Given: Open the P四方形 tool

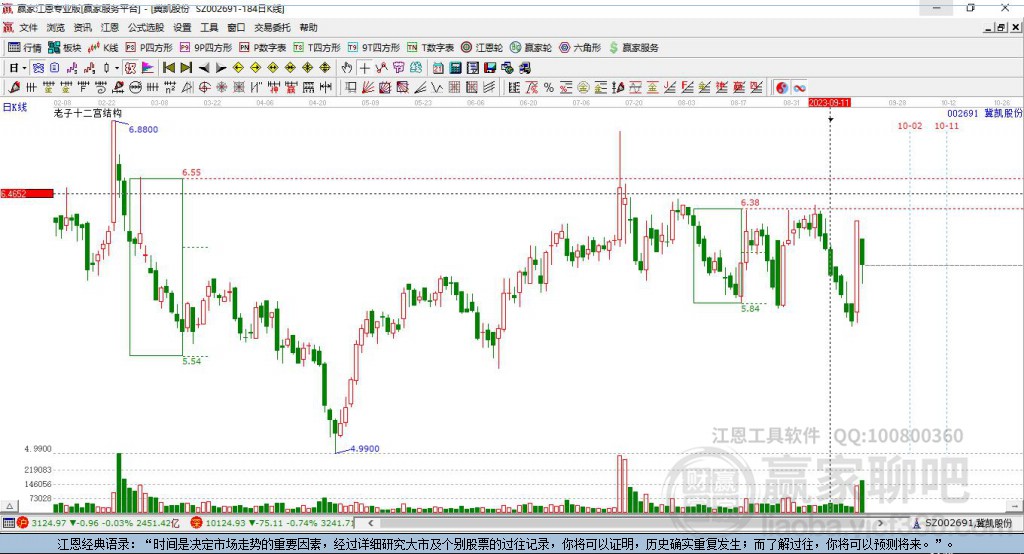Looking at the screenshot, I should click(x=149, y=48).
